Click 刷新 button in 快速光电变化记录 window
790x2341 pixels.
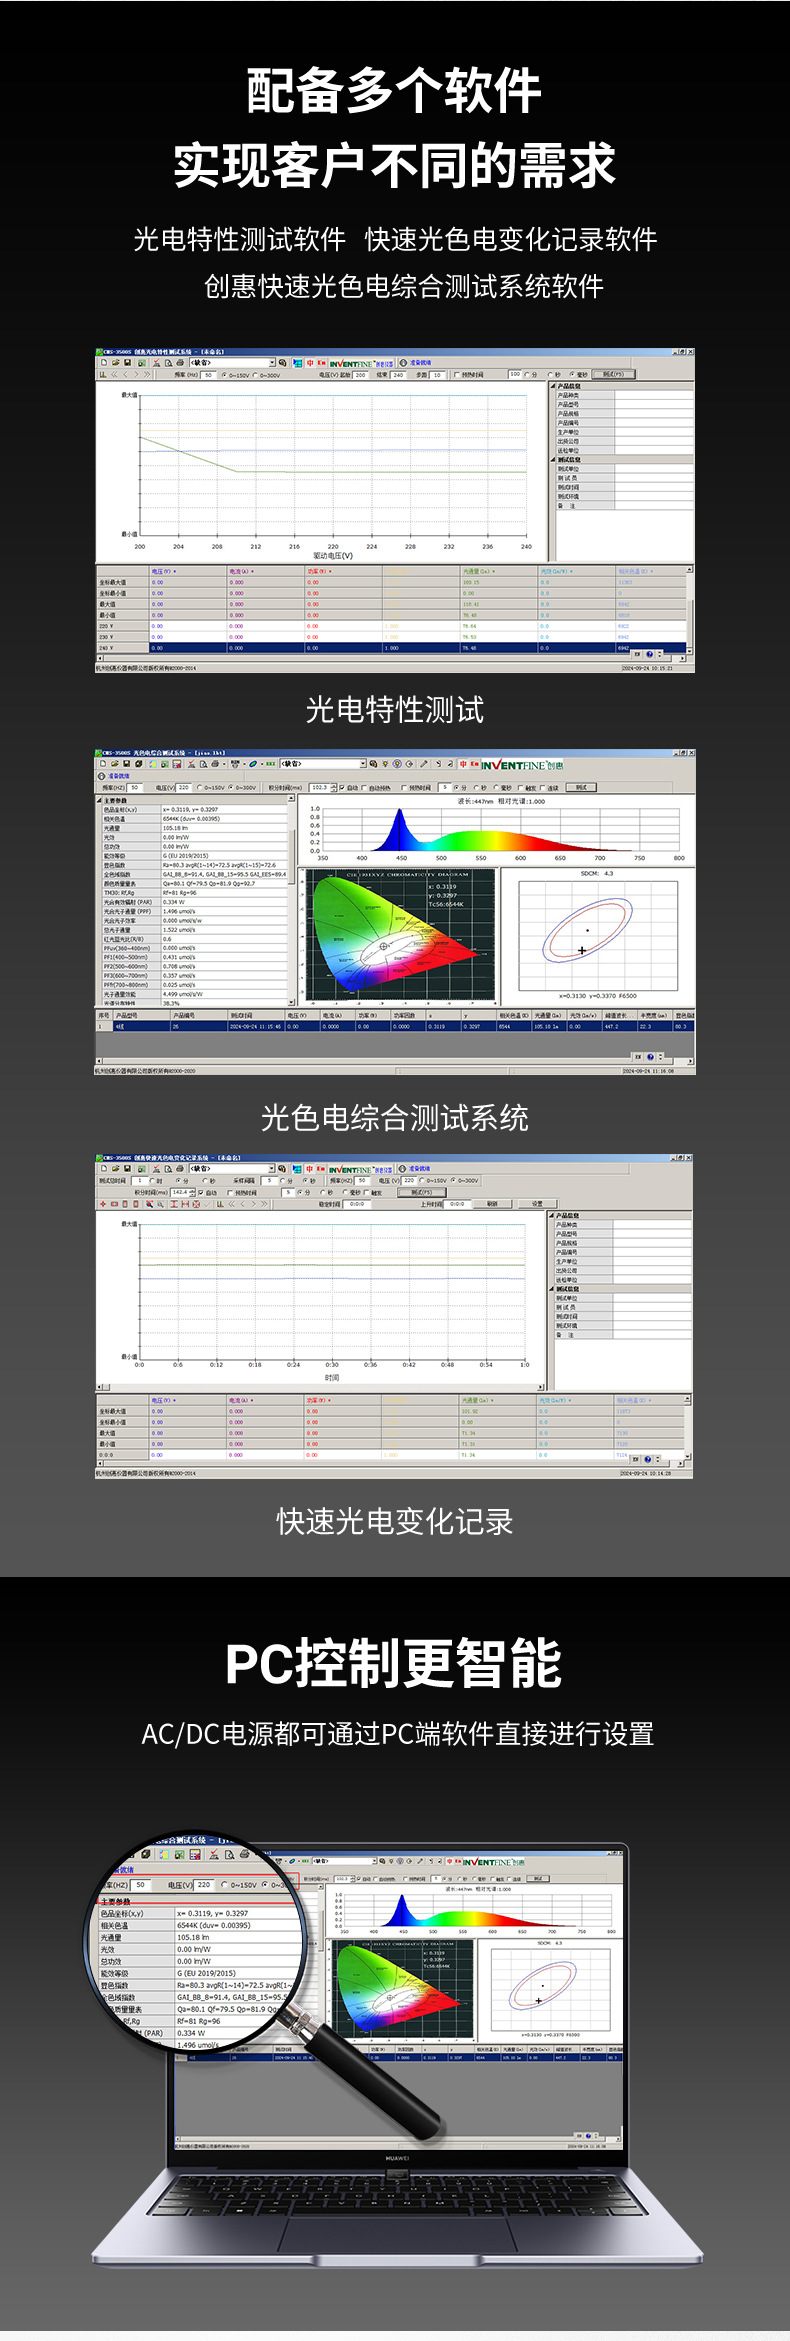click(x=490, y=1203)
